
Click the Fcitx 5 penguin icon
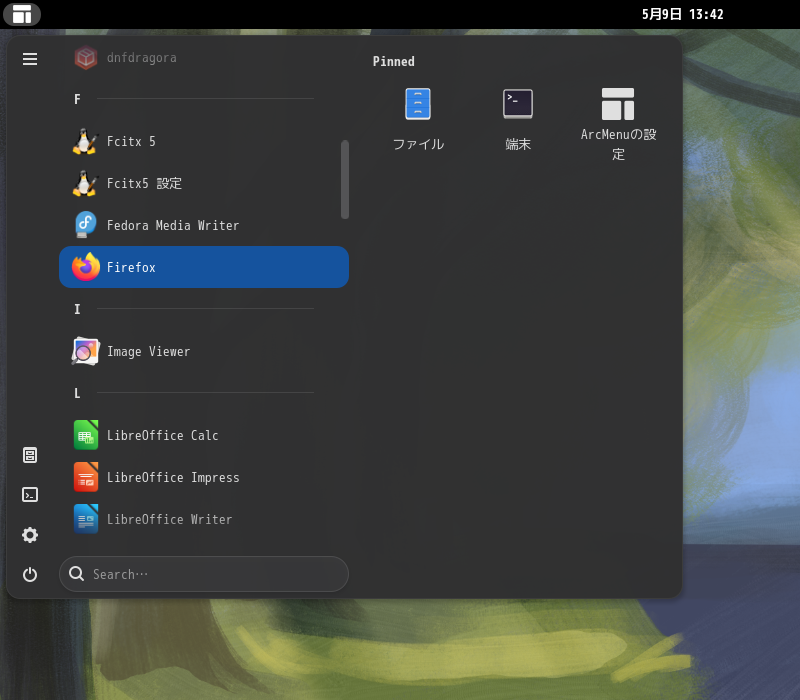tap(86, 141)
